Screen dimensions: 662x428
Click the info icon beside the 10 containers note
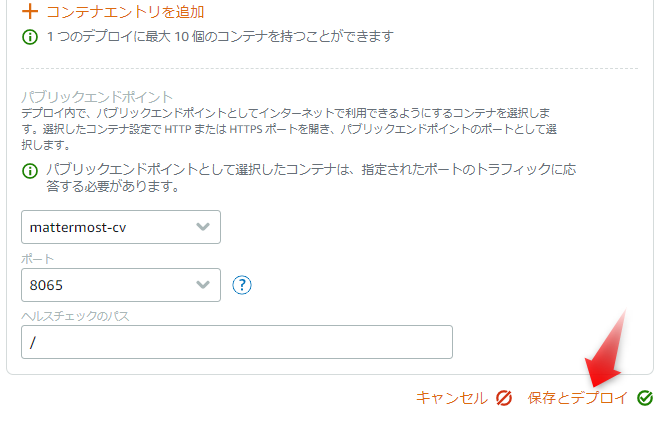click(x=29, y=37)
